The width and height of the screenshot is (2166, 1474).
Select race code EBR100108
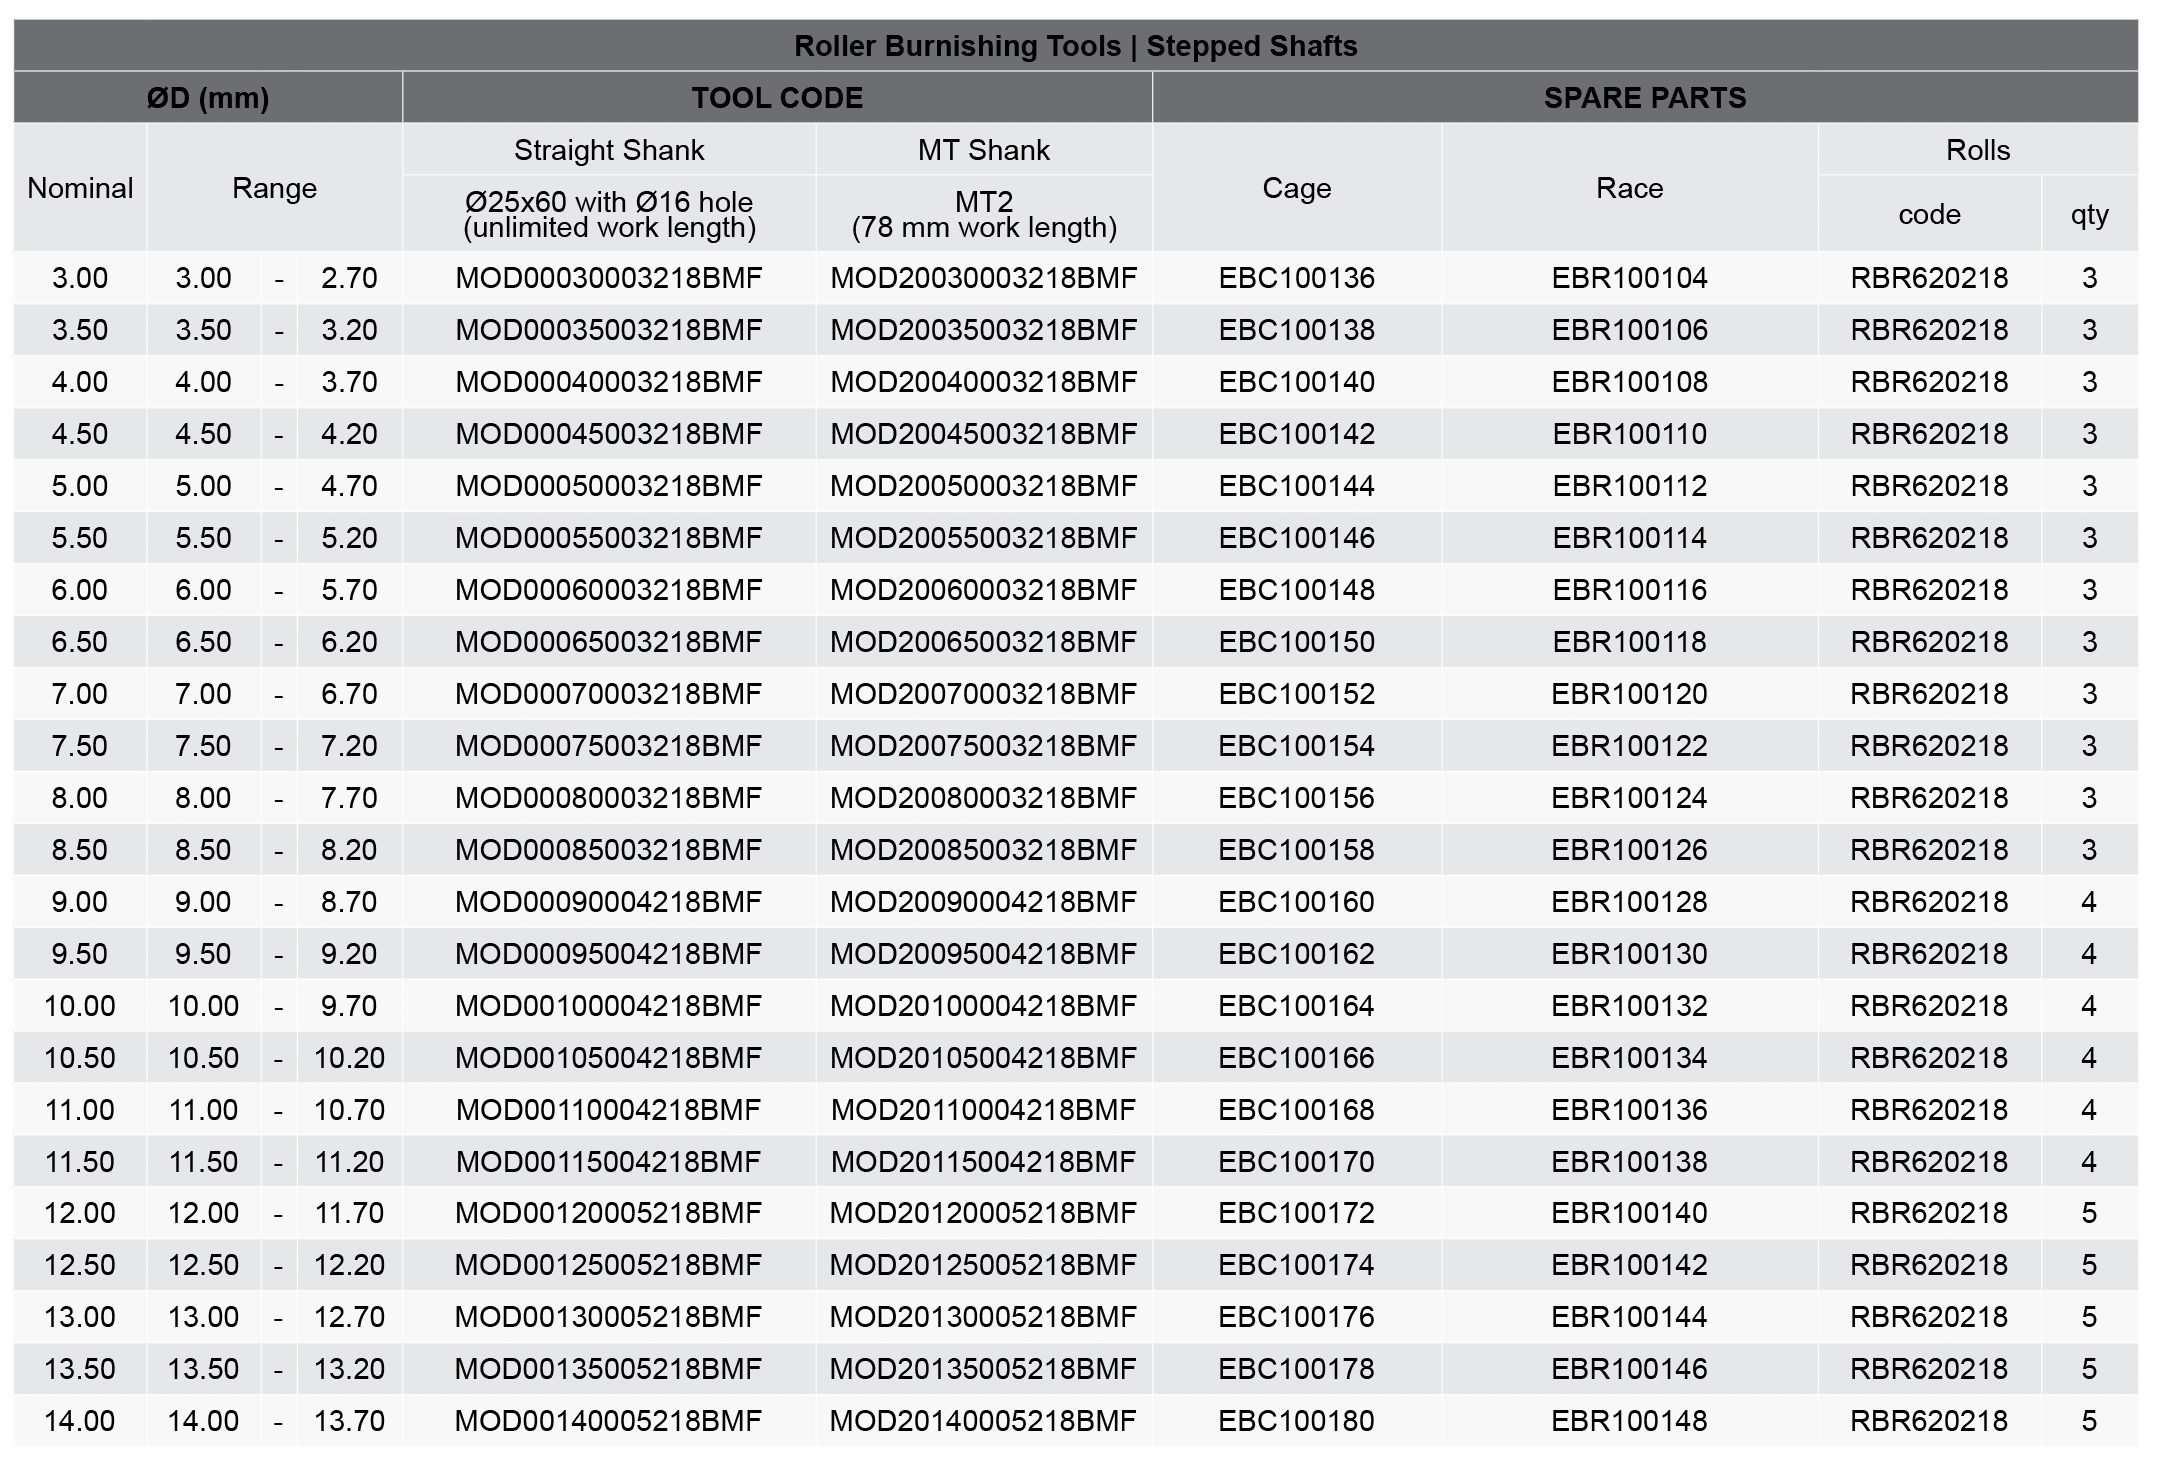tap(1630, 382)
